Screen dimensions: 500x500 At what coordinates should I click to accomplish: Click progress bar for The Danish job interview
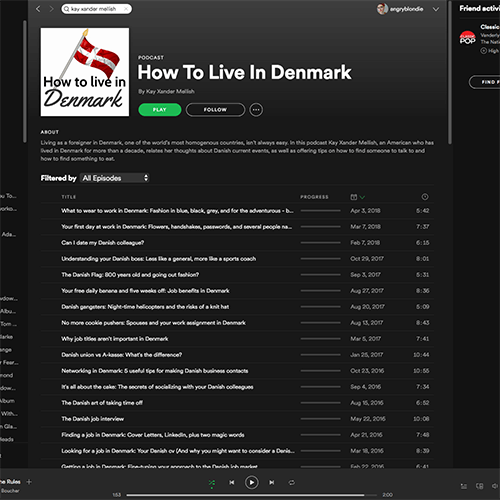point(320,419)
